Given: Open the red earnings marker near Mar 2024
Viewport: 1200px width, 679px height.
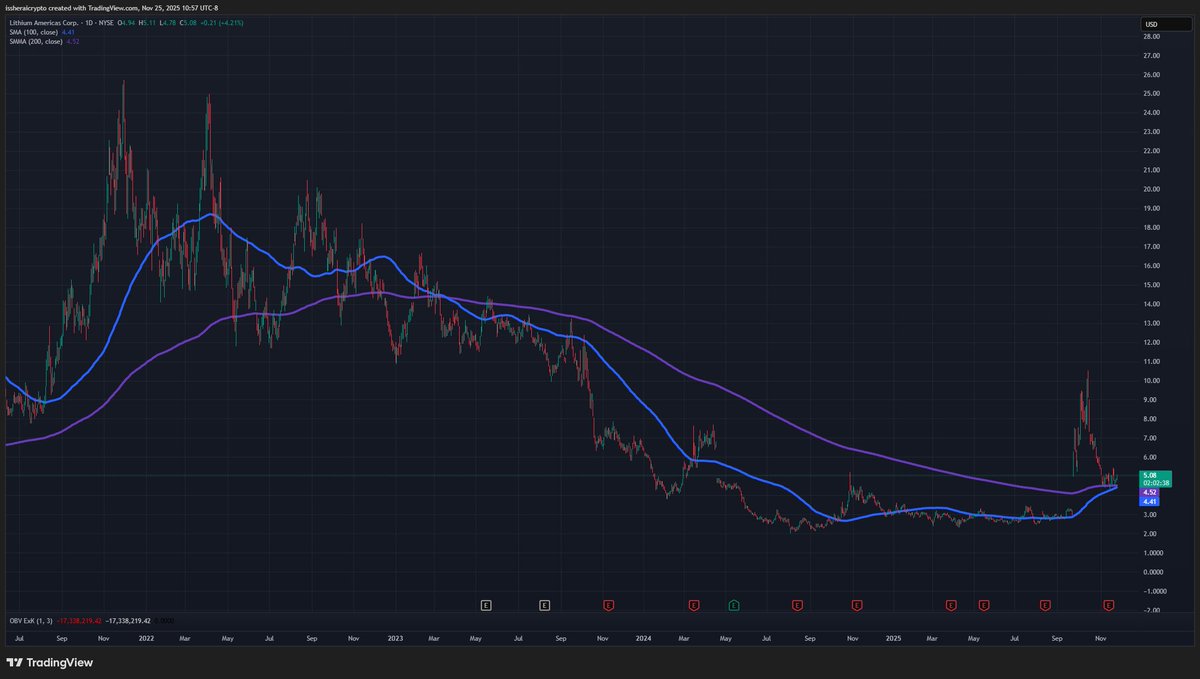Looking at the screenshot, I should 694,605.
